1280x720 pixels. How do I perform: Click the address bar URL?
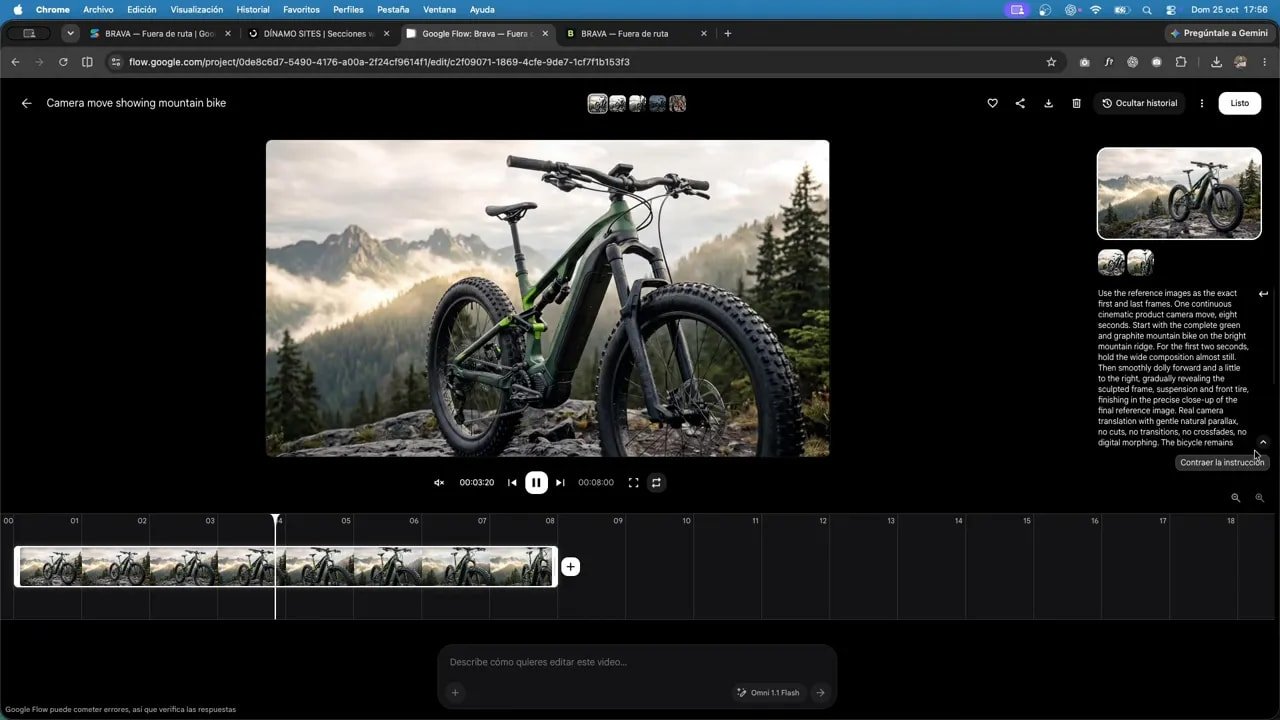coord(379,62)
